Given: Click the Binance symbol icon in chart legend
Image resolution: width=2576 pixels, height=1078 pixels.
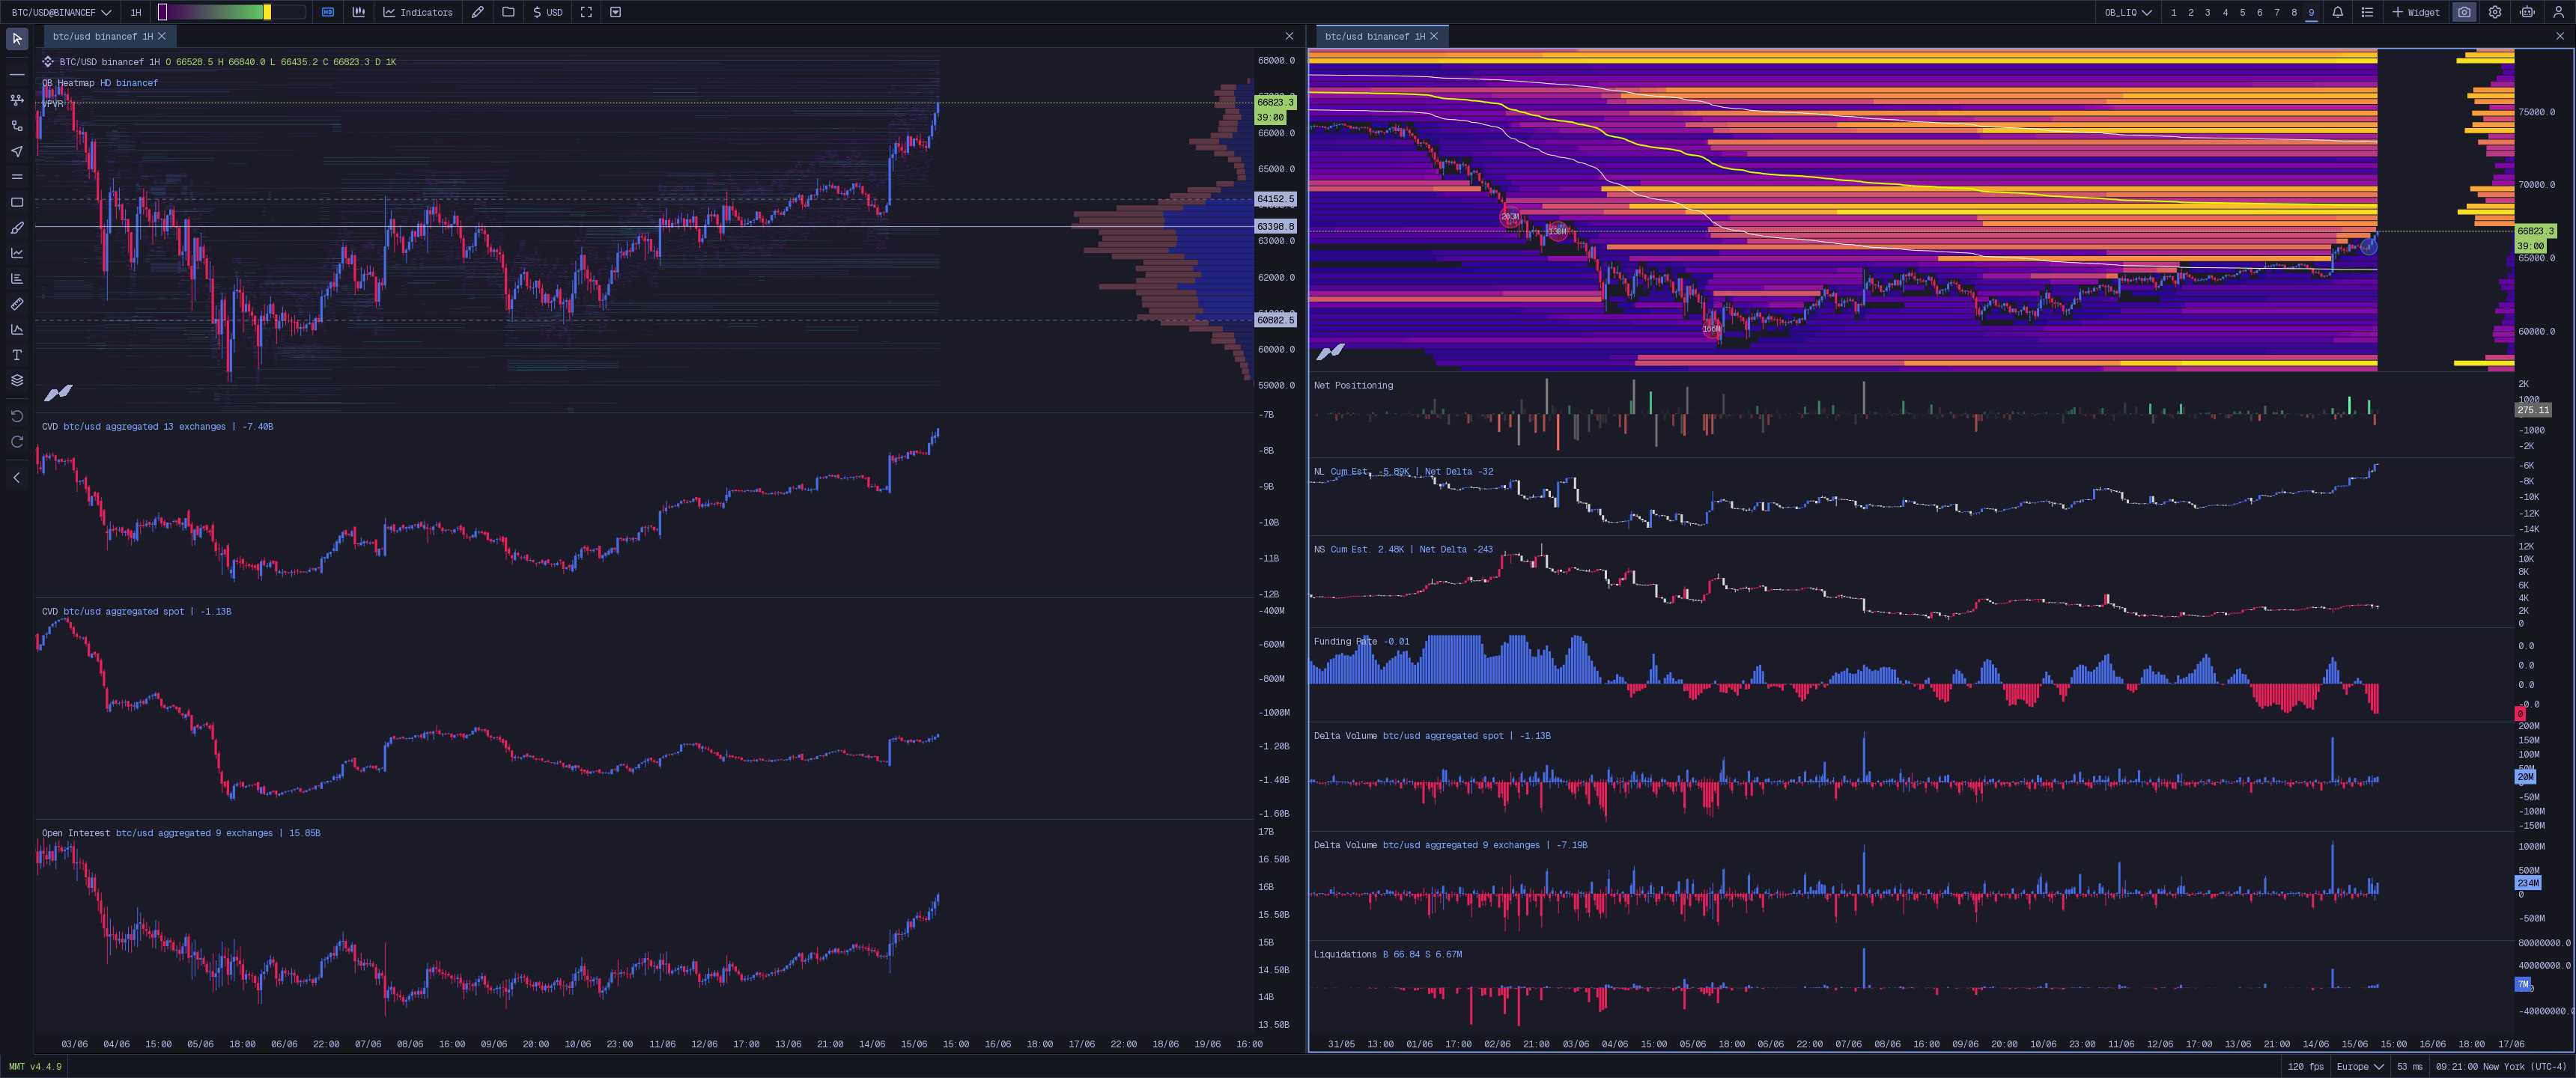Looking at the screenshot, I should coord(48,62).
